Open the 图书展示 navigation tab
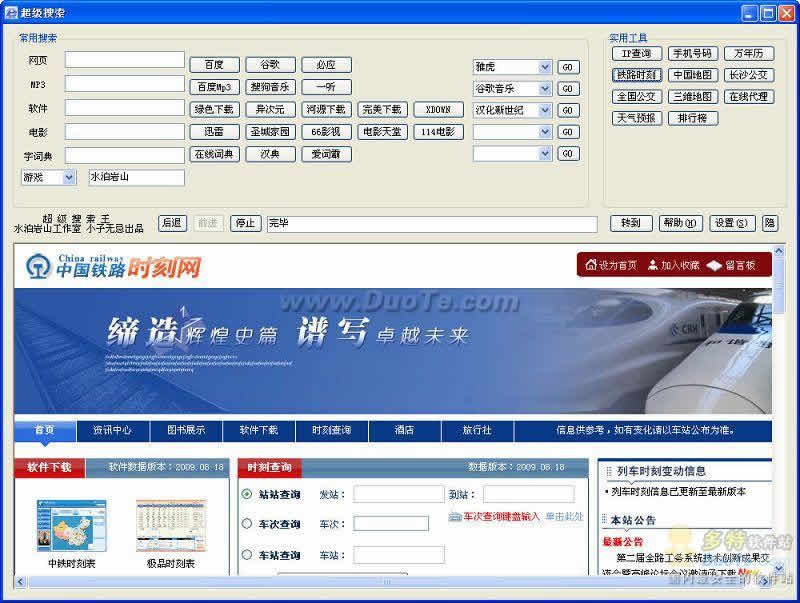The width and height of the screenshot is (800, 603). pos(186,430)
